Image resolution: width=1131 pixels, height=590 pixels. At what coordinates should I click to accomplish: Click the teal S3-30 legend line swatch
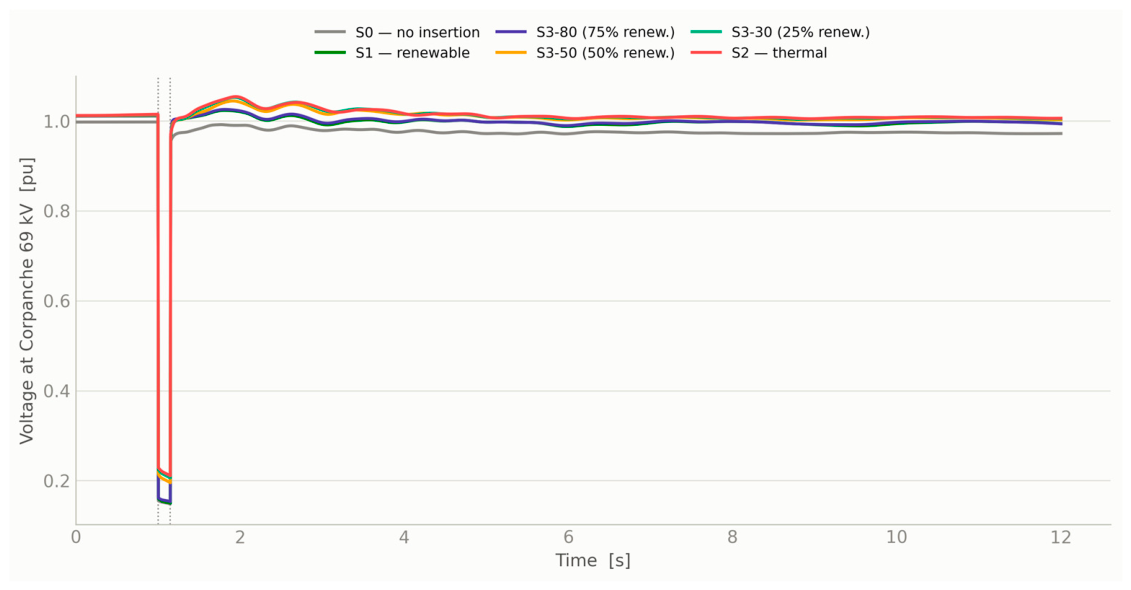pos(706,32)
